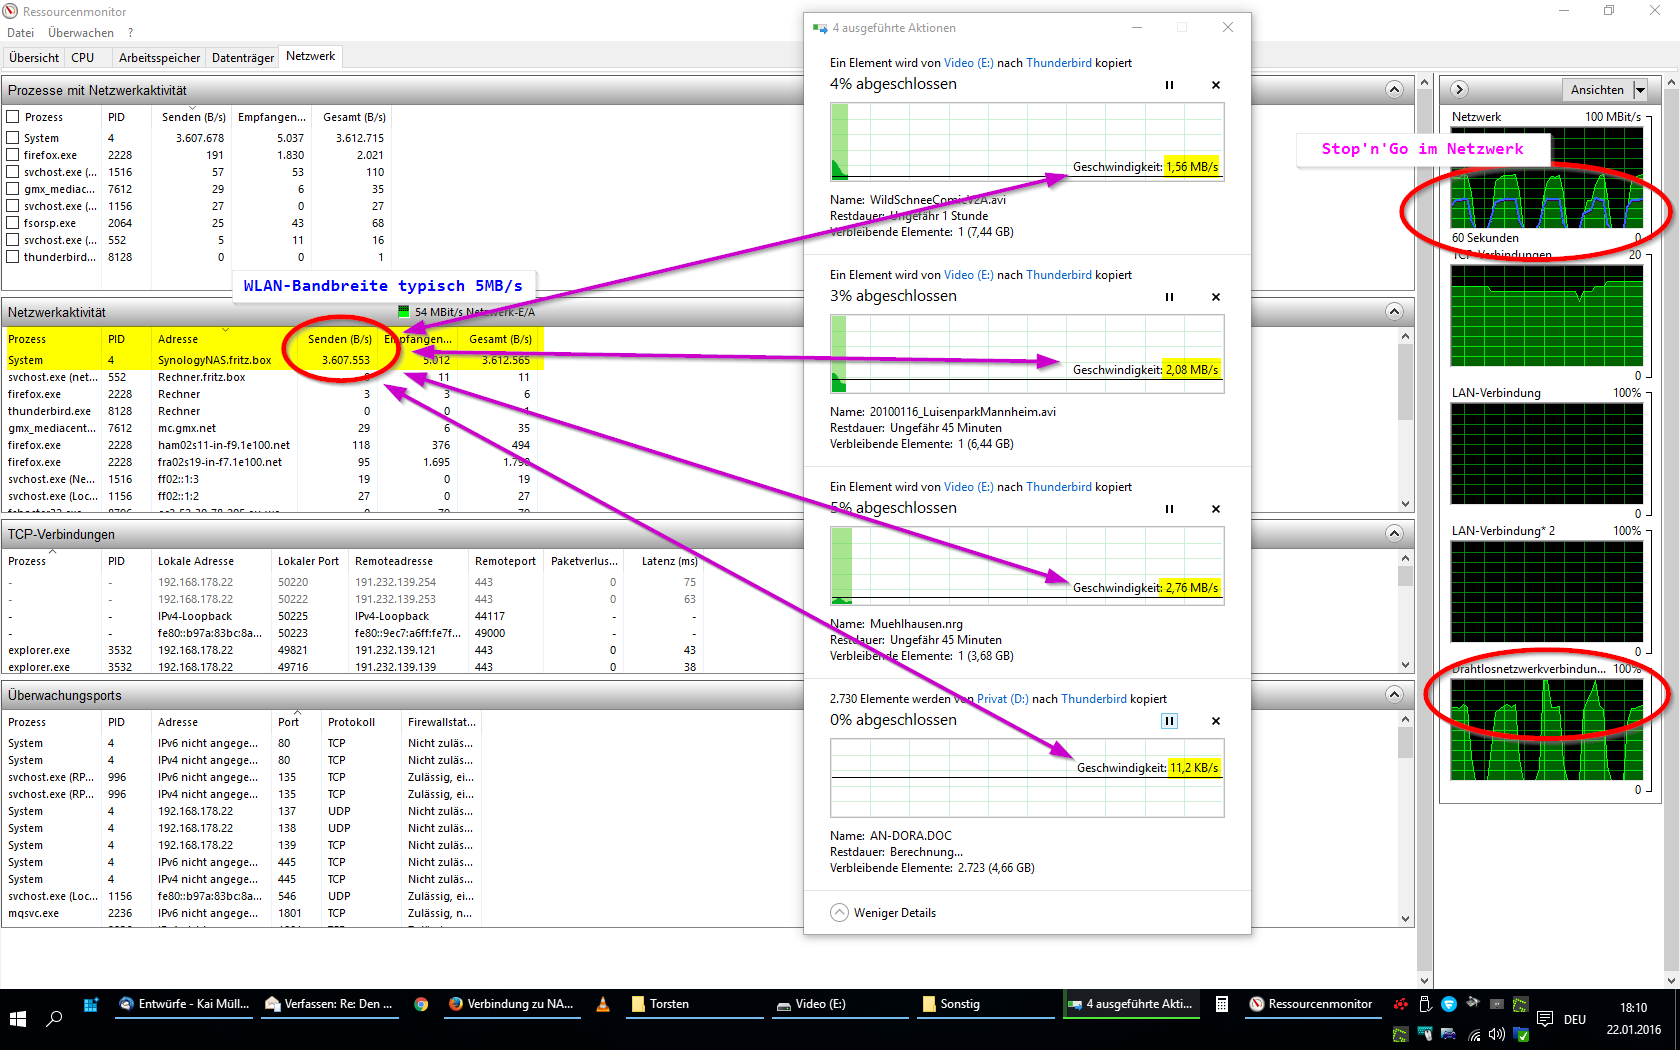Click the Muehlhausen.nrg copy progress graph
Viewport: 1680px width, 1050px height.
(x=1026, y=566)
